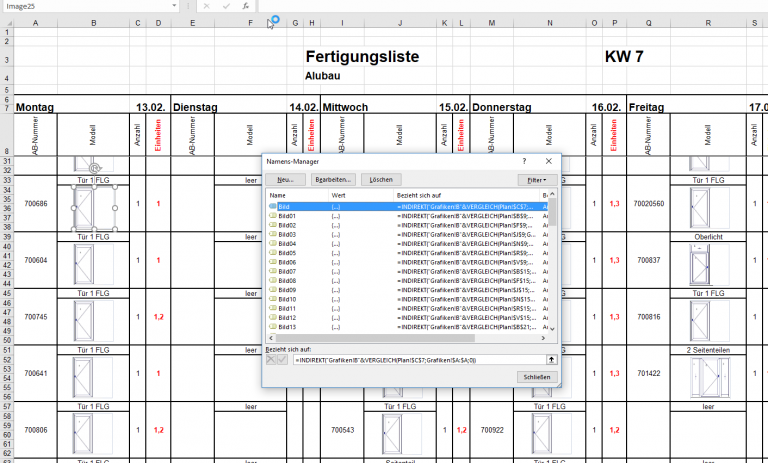Image resolution: width=768 pixels, height=463 pixels.
Task: Close the Namens-Manager dialog with X
Action: 549,161
